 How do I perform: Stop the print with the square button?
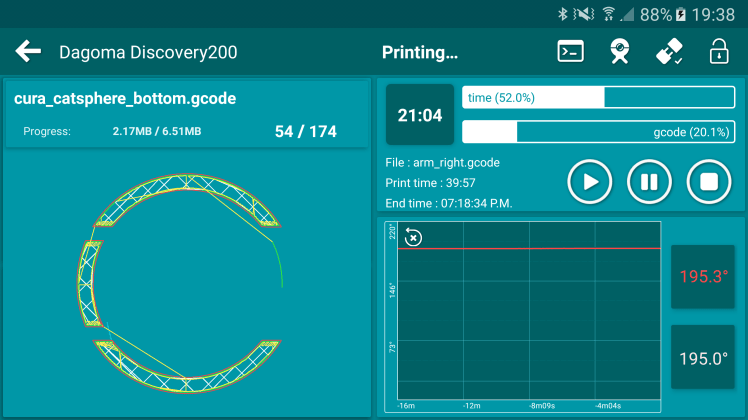coord(708,182)
